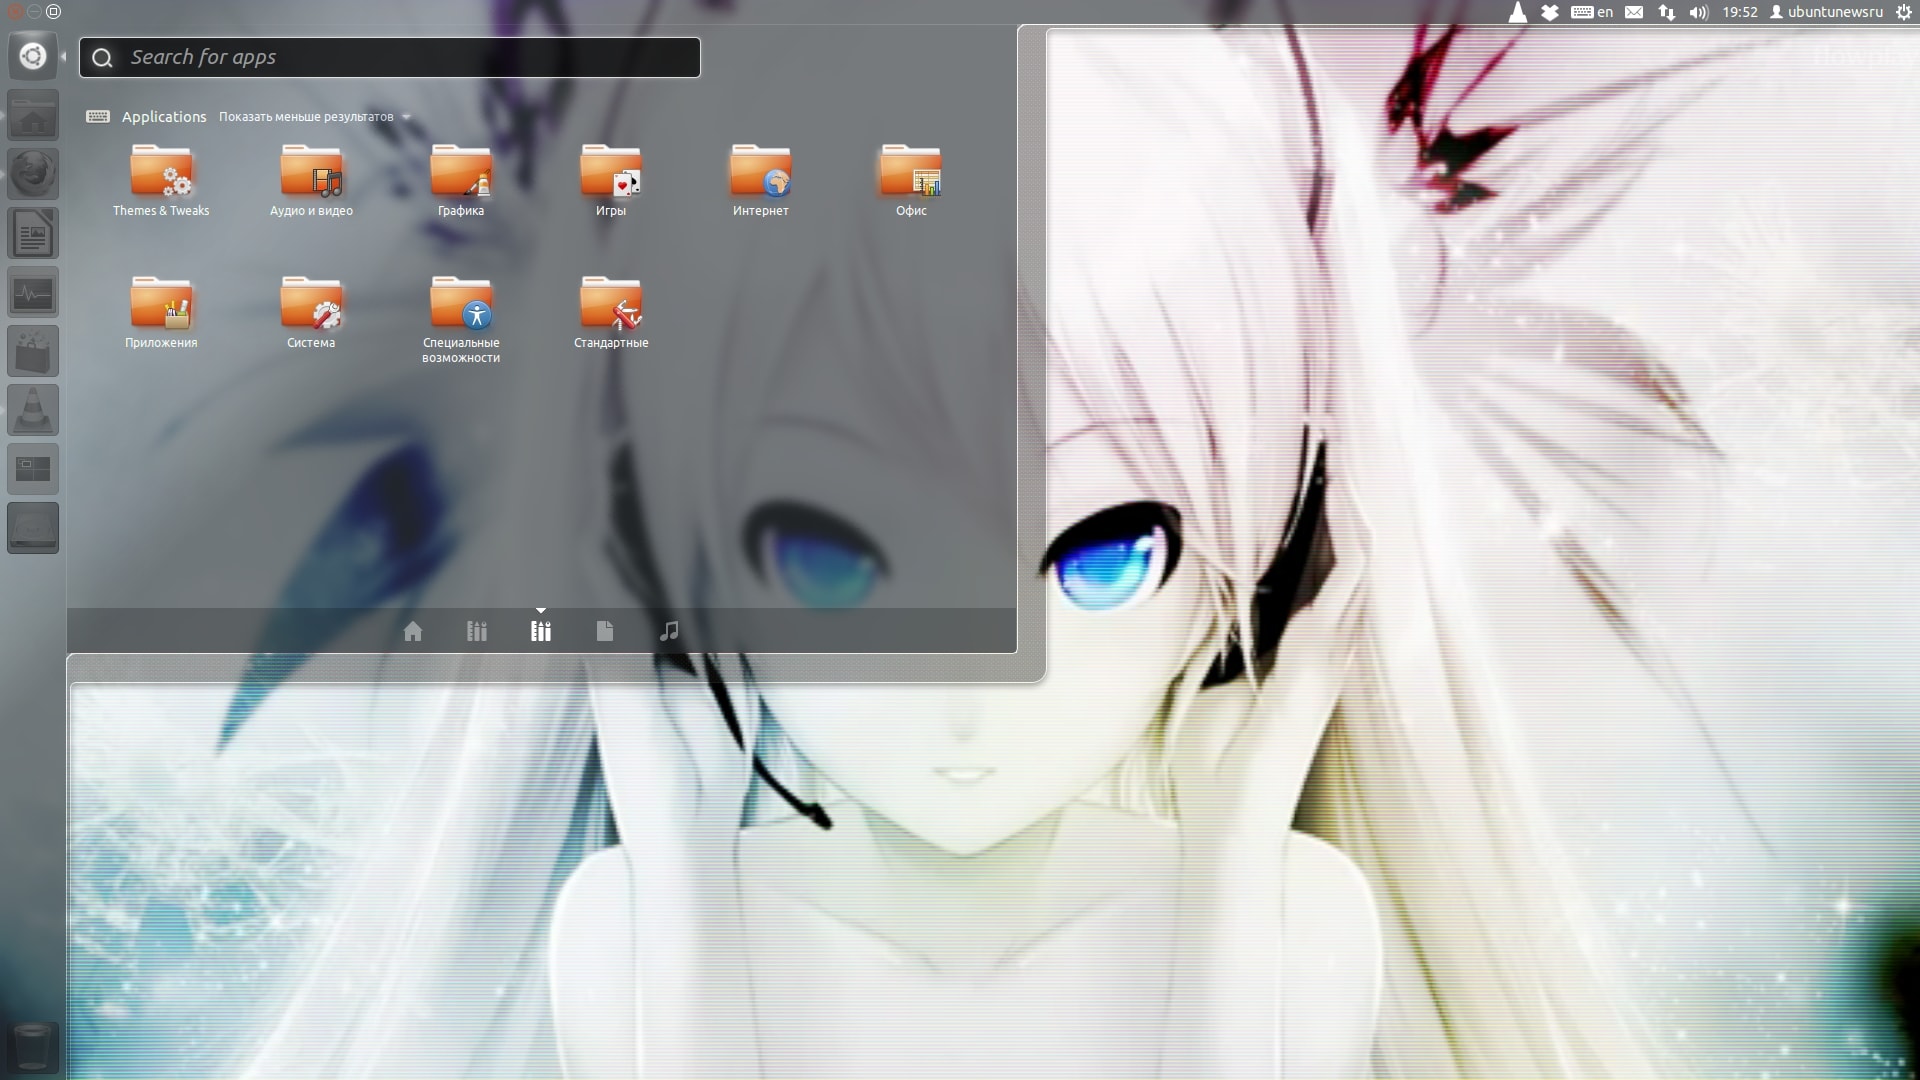
Task: Click the Search for apps field
Action: (390, 57)
